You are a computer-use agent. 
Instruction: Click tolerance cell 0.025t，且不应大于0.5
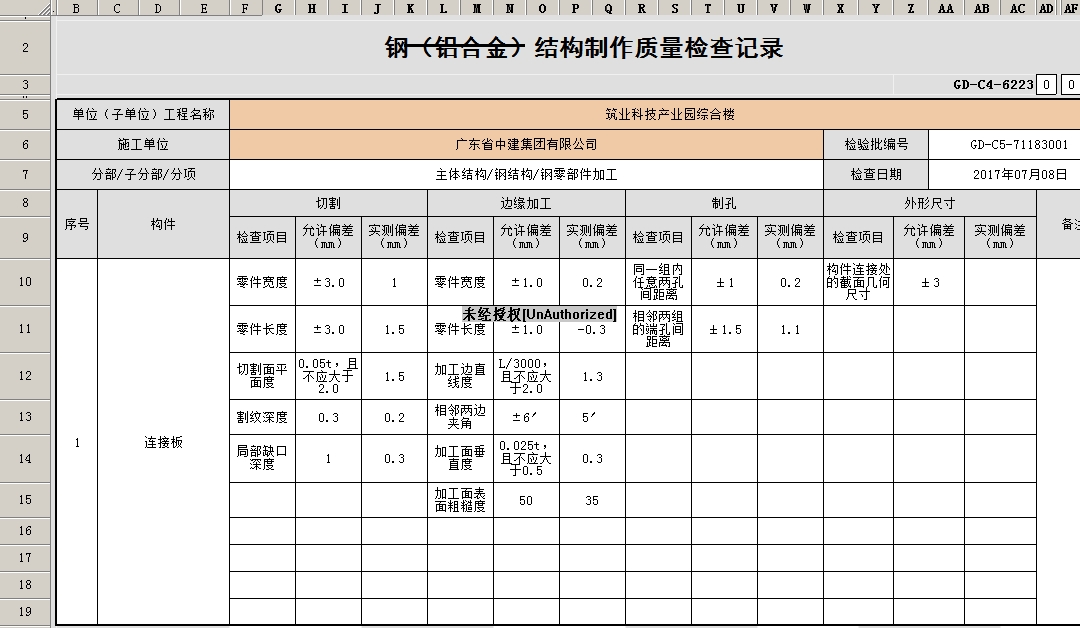pos(526,458)
